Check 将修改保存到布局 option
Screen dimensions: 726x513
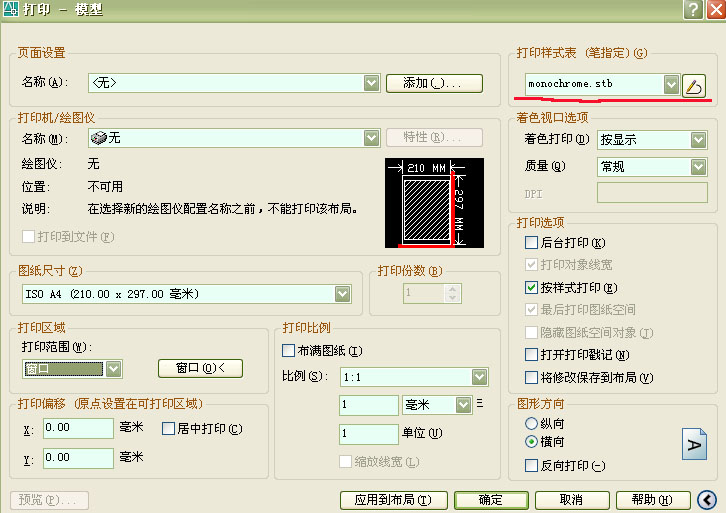(531, 377)
